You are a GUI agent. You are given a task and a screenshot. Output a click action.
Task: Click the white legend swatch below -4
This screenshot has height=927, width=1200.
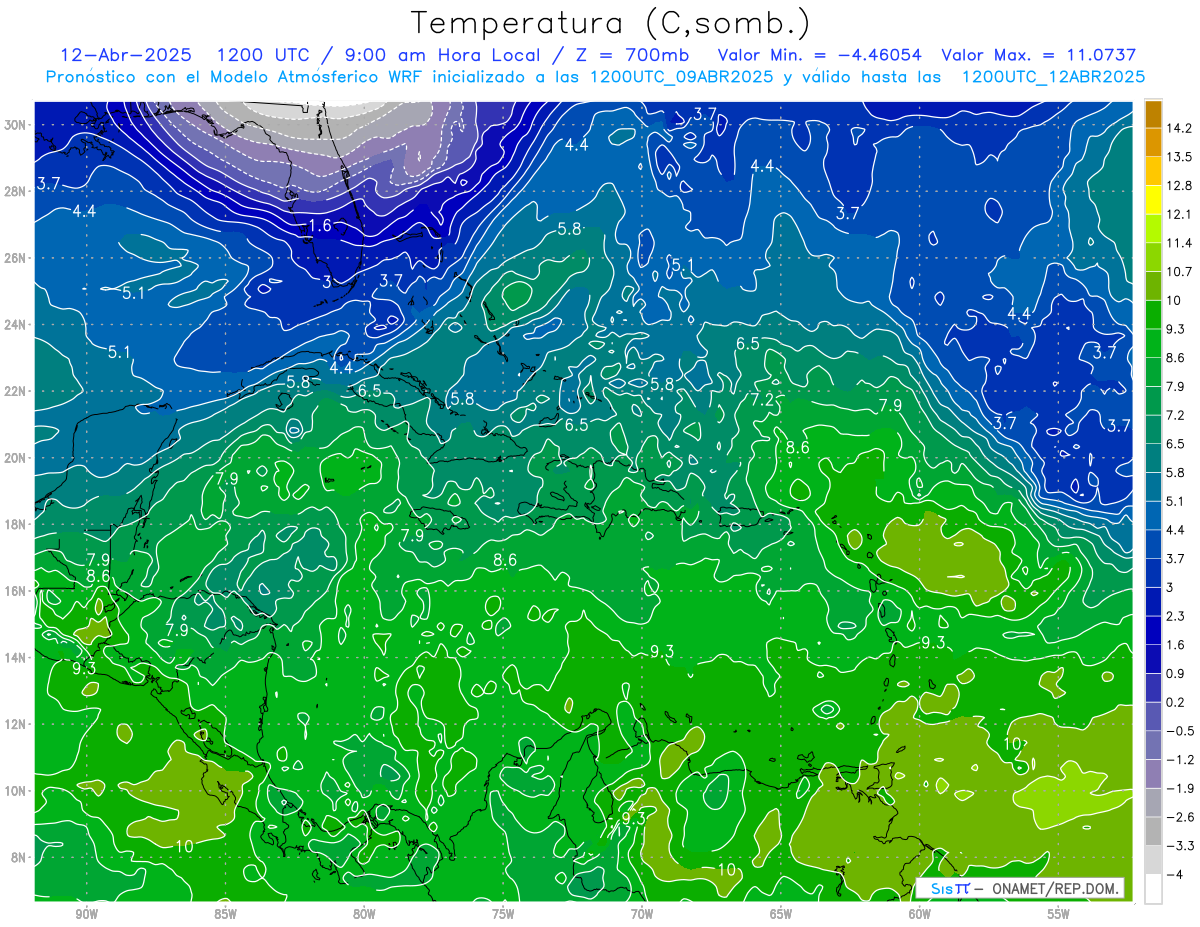pyautogui.click(x=1153, y=889)
